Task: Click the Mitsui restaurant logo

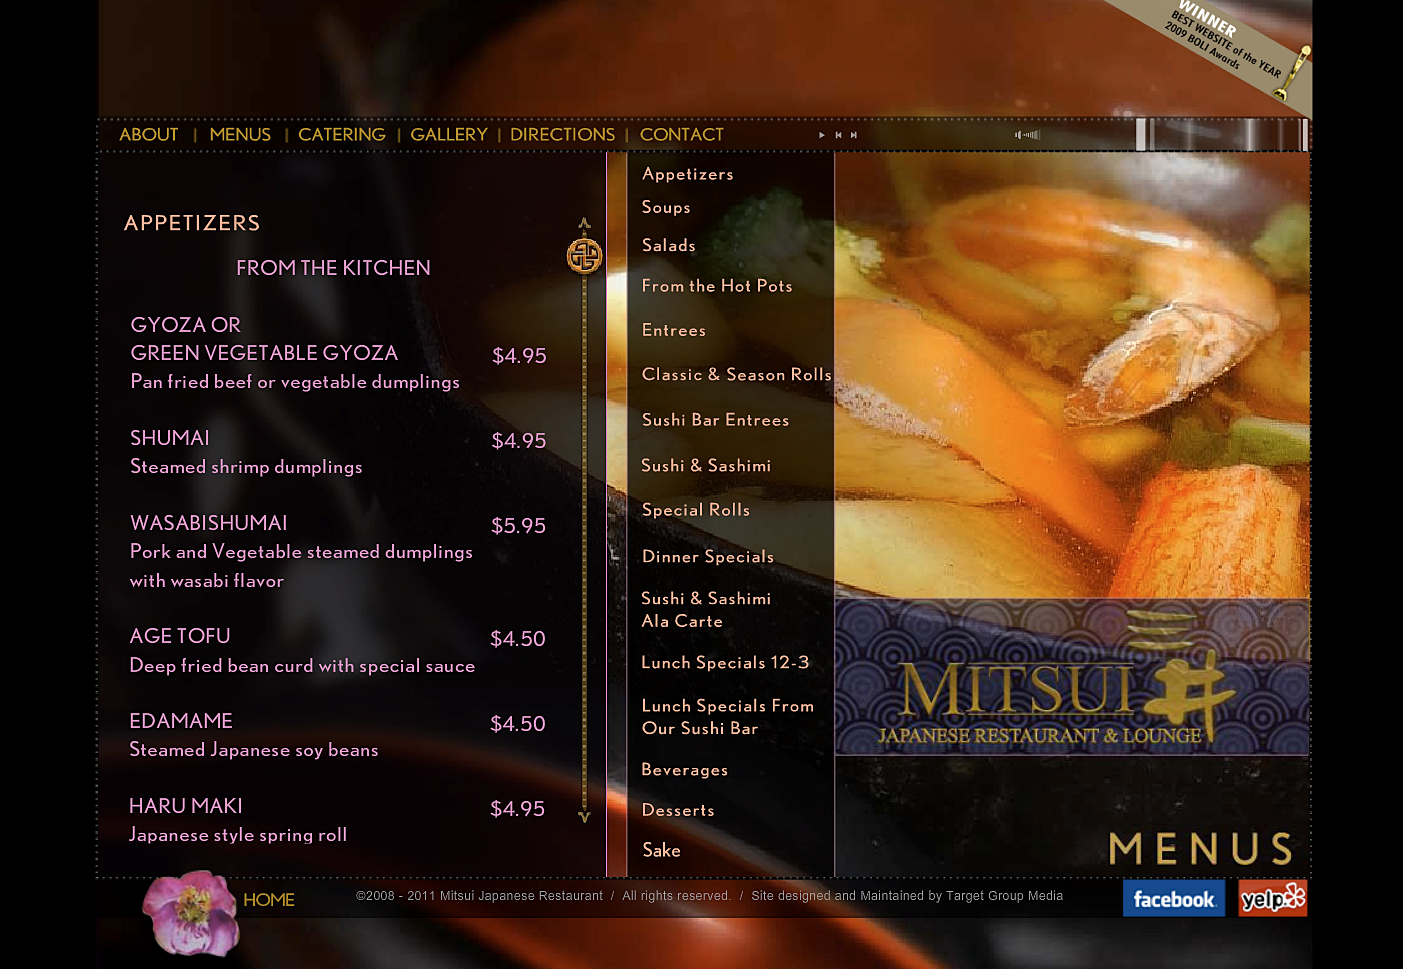Action: coord(1072,678)
